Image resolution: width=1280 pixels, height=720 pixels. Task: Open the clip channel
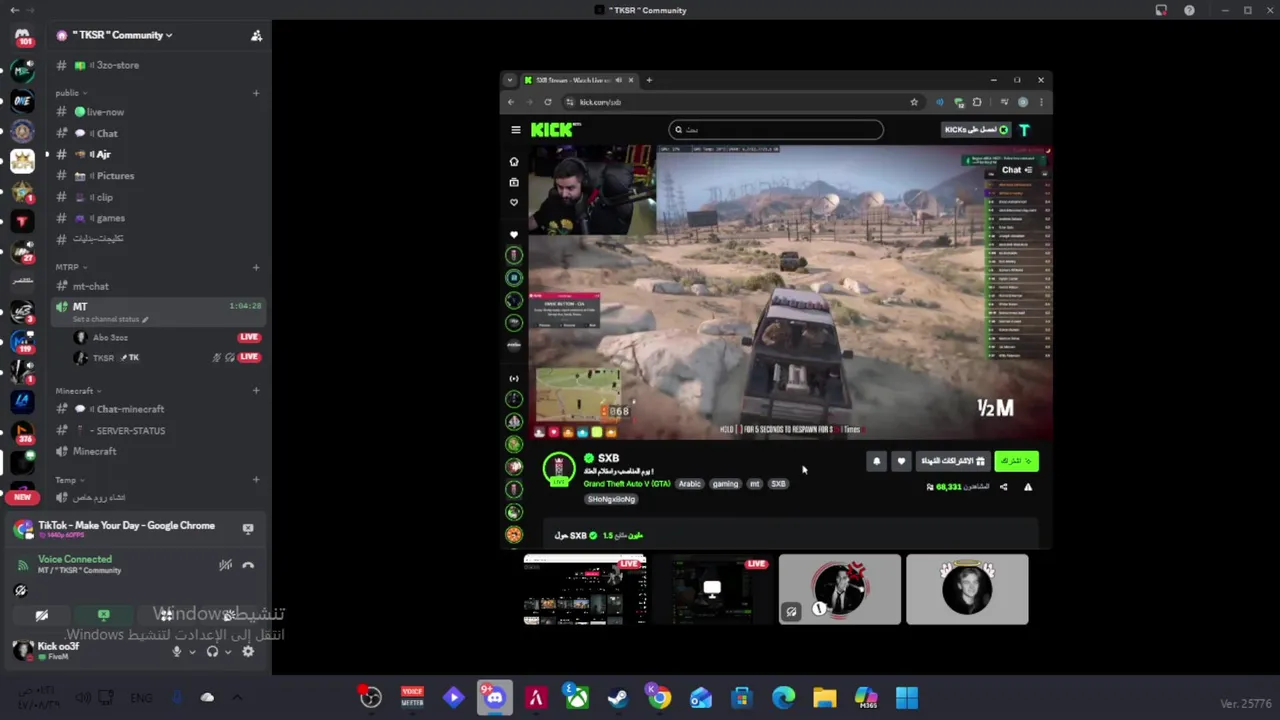click(158, 197)
